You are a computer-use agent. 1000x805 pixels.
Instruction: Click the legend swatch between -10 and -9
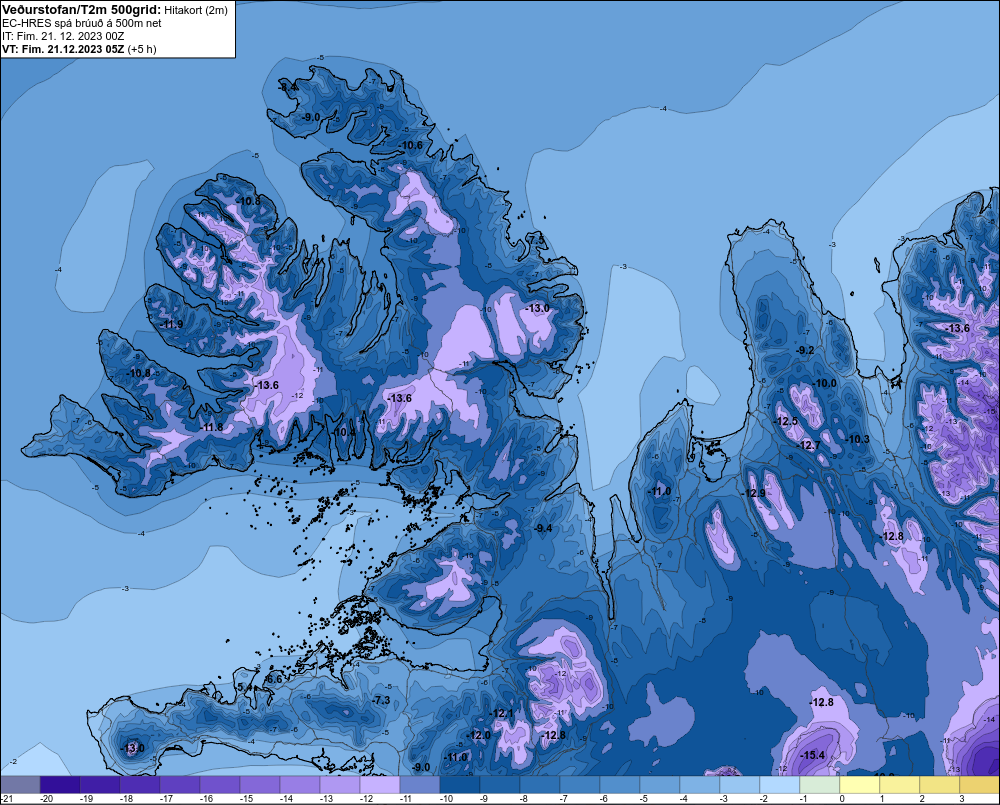pyautogui.click(x=460, y=784)
